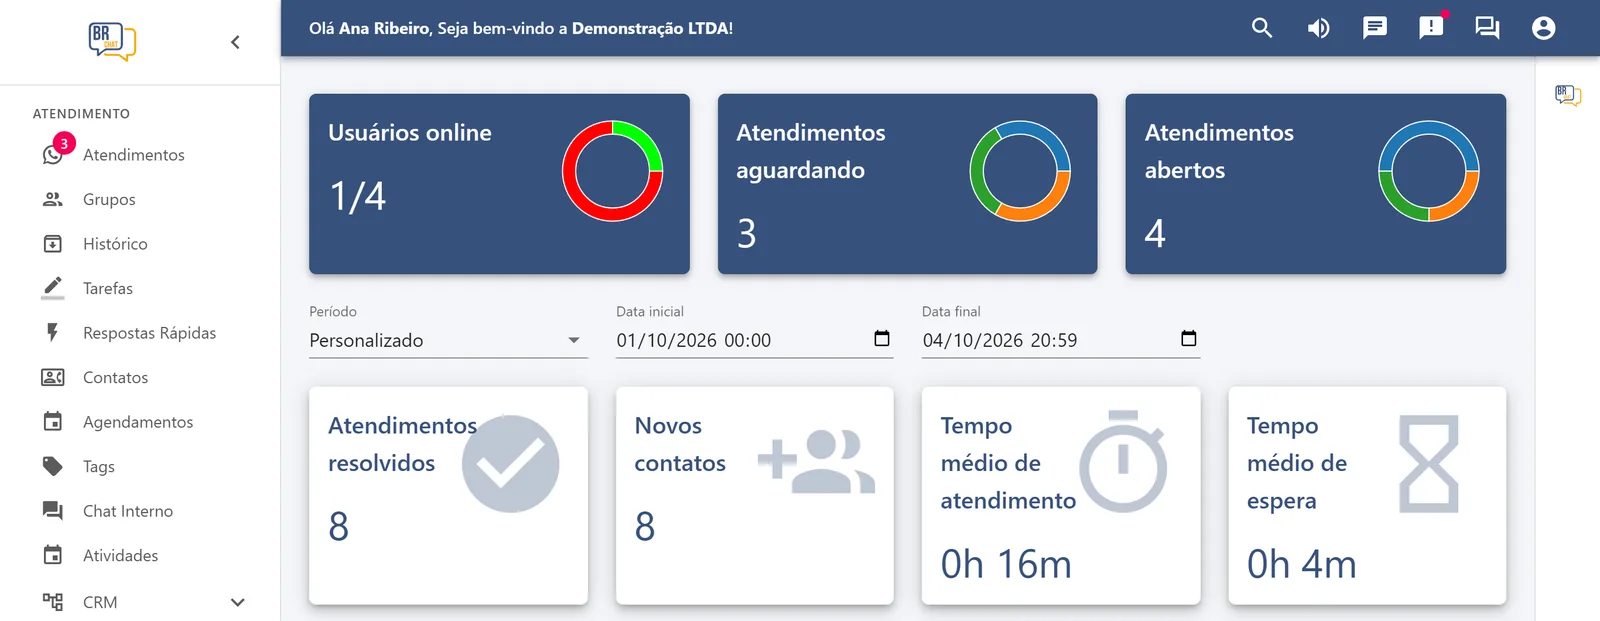Click the '0h 4m' average wait time
This screenshot has height=621, width=1600.
coord(1301,565)
